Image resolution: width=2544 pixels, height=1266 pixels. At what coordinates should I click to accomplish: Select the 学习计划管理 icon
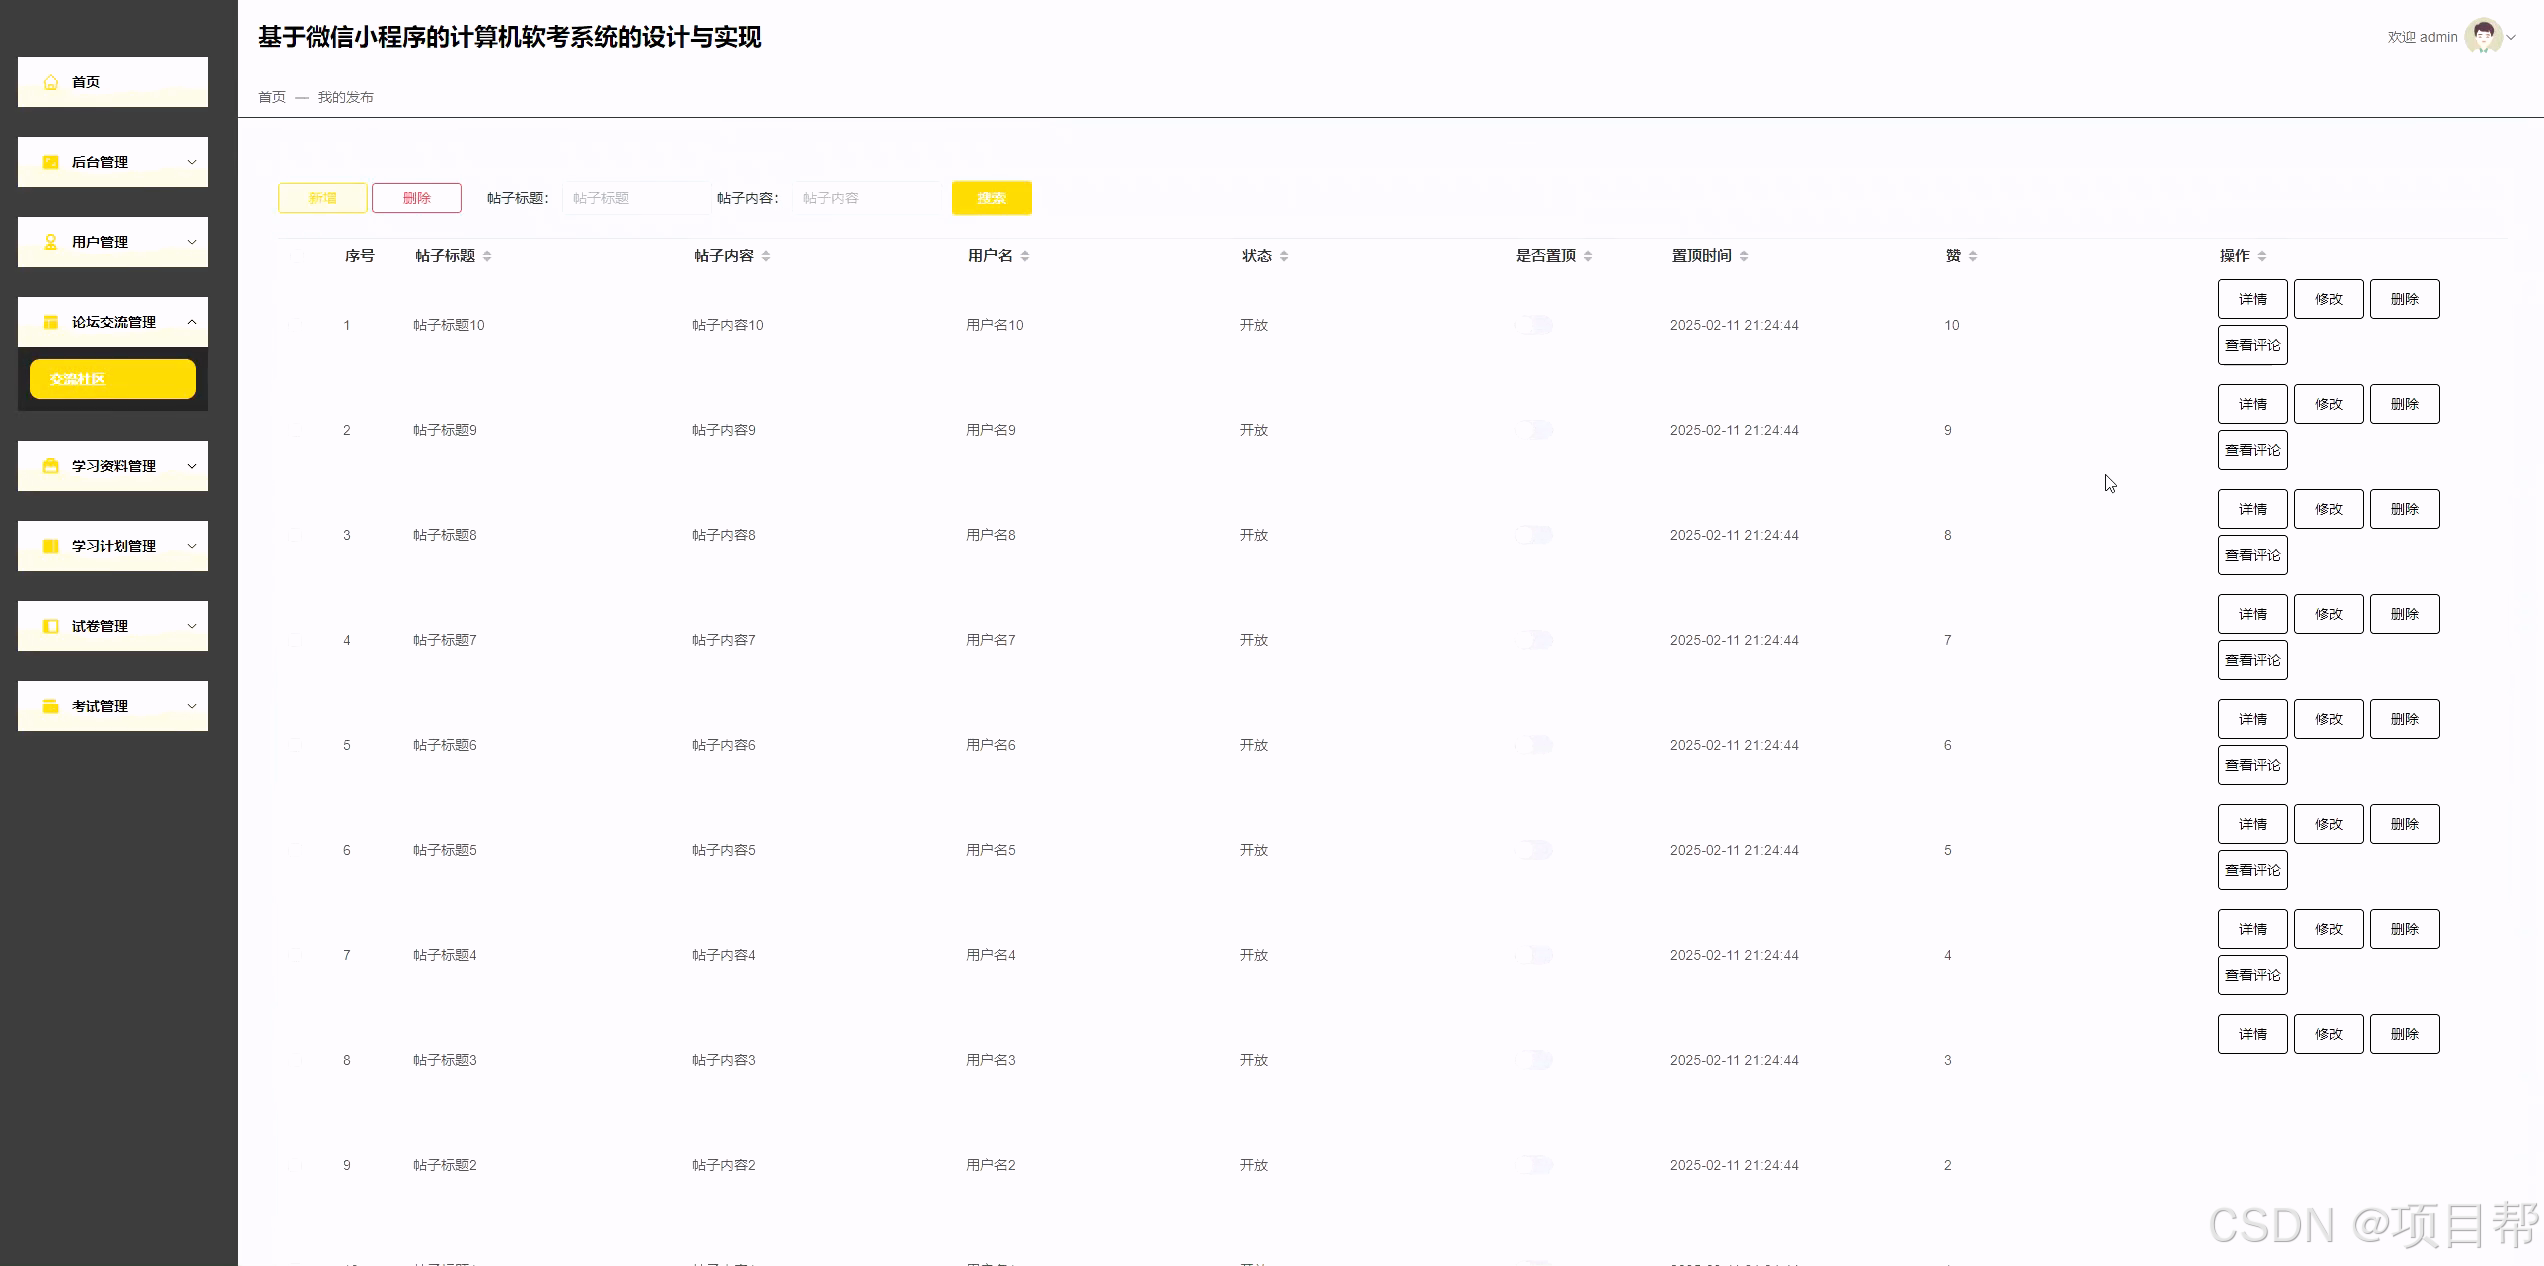(50, 546)
